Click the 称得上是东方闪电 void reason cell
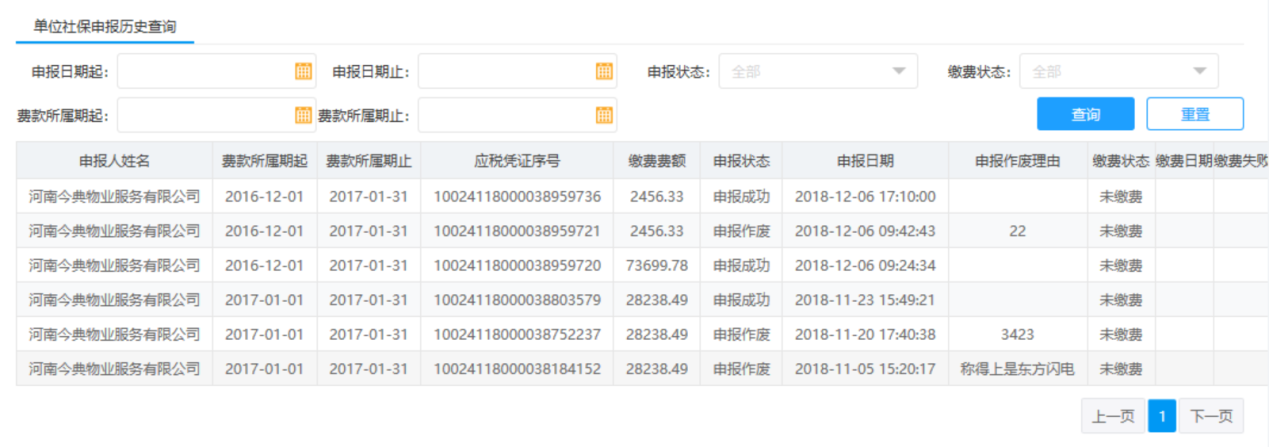This screenshot has height=447, width=1269. 1016,369
